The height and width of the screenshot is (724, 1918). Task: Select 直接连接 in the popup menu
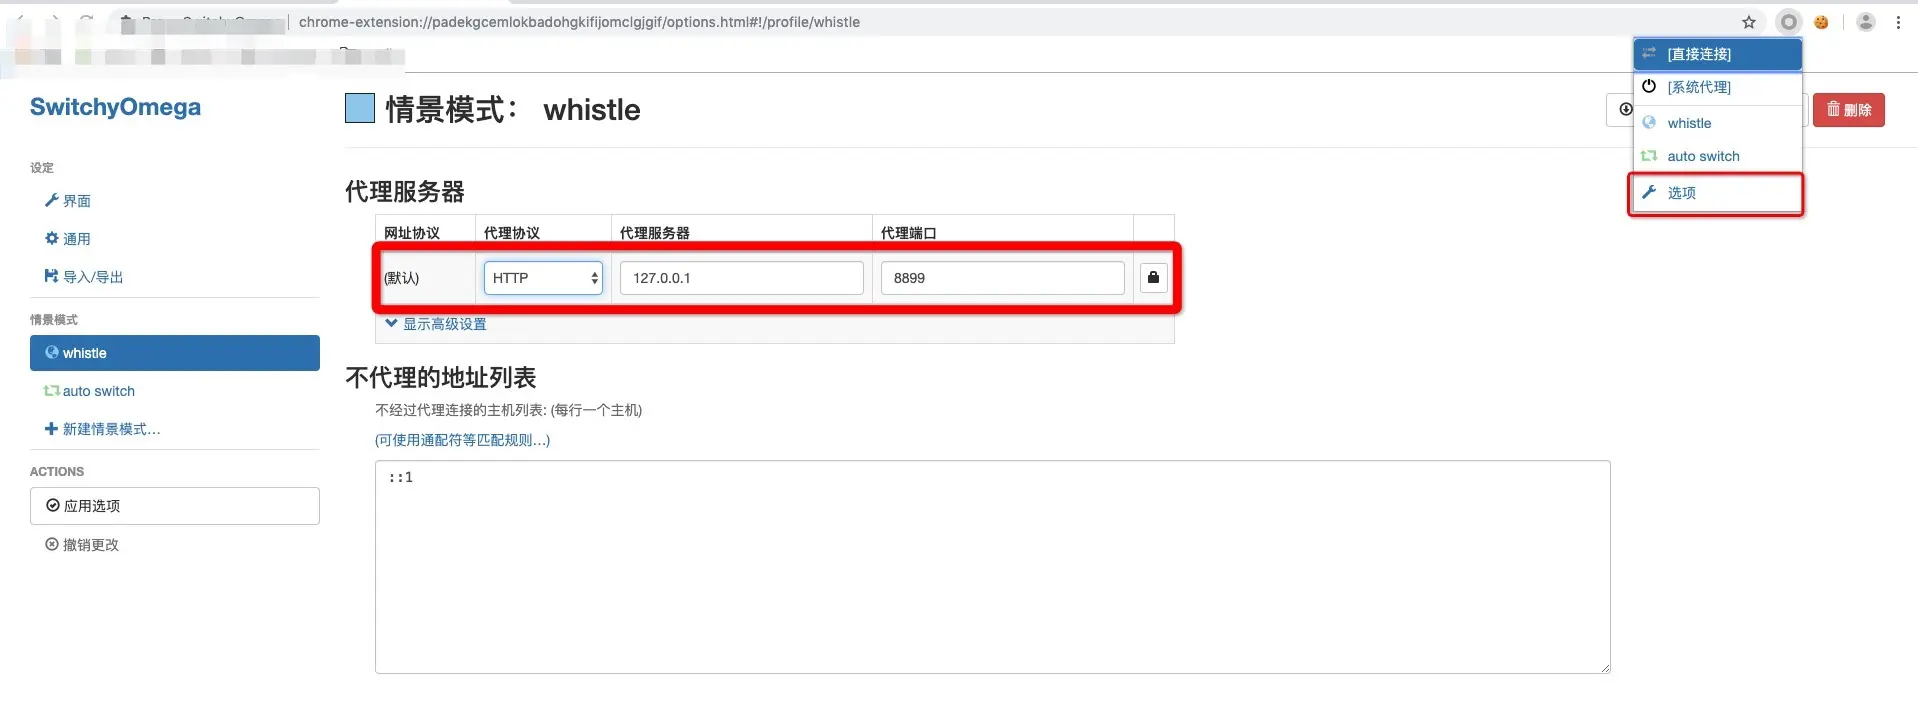click(1718, 54)
